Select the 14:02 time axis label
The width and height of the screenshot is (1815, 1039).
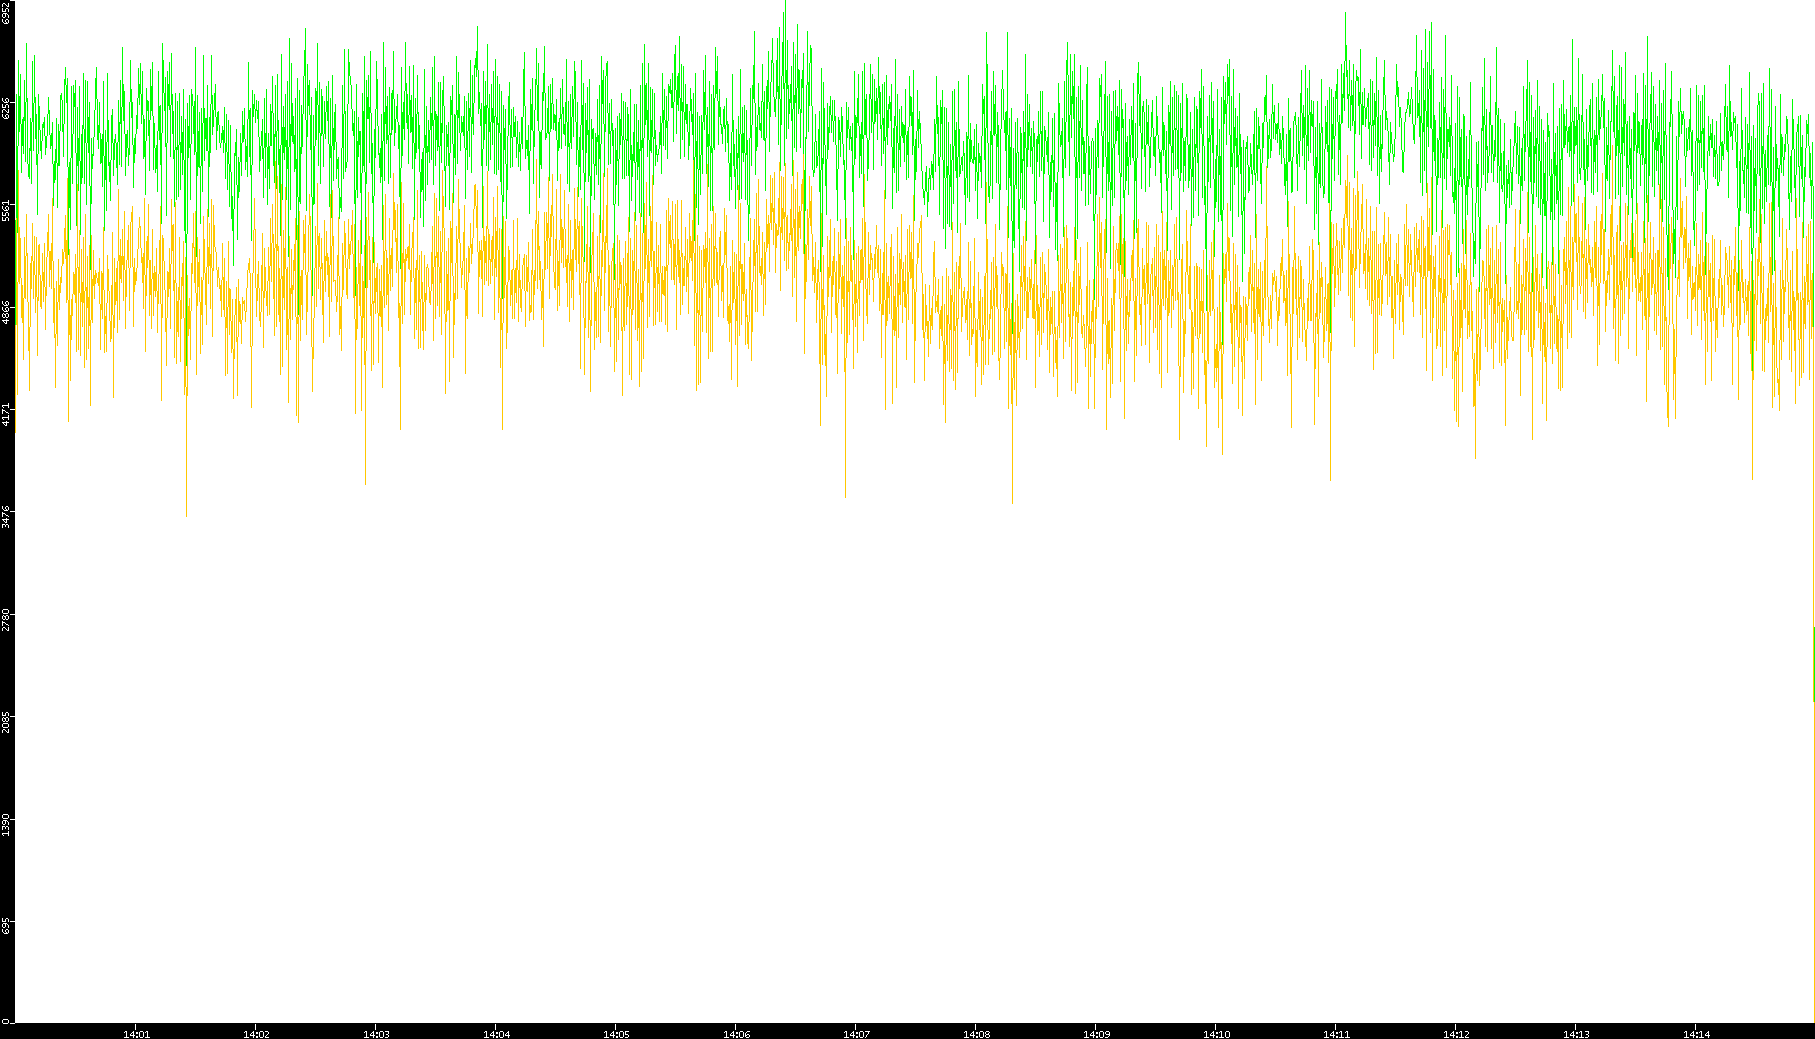tap(256, 1034)
